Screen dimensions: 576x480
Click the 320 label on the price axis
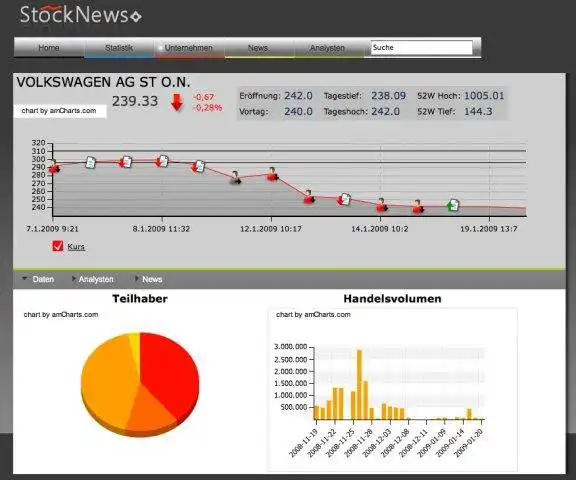pos(39,142)
